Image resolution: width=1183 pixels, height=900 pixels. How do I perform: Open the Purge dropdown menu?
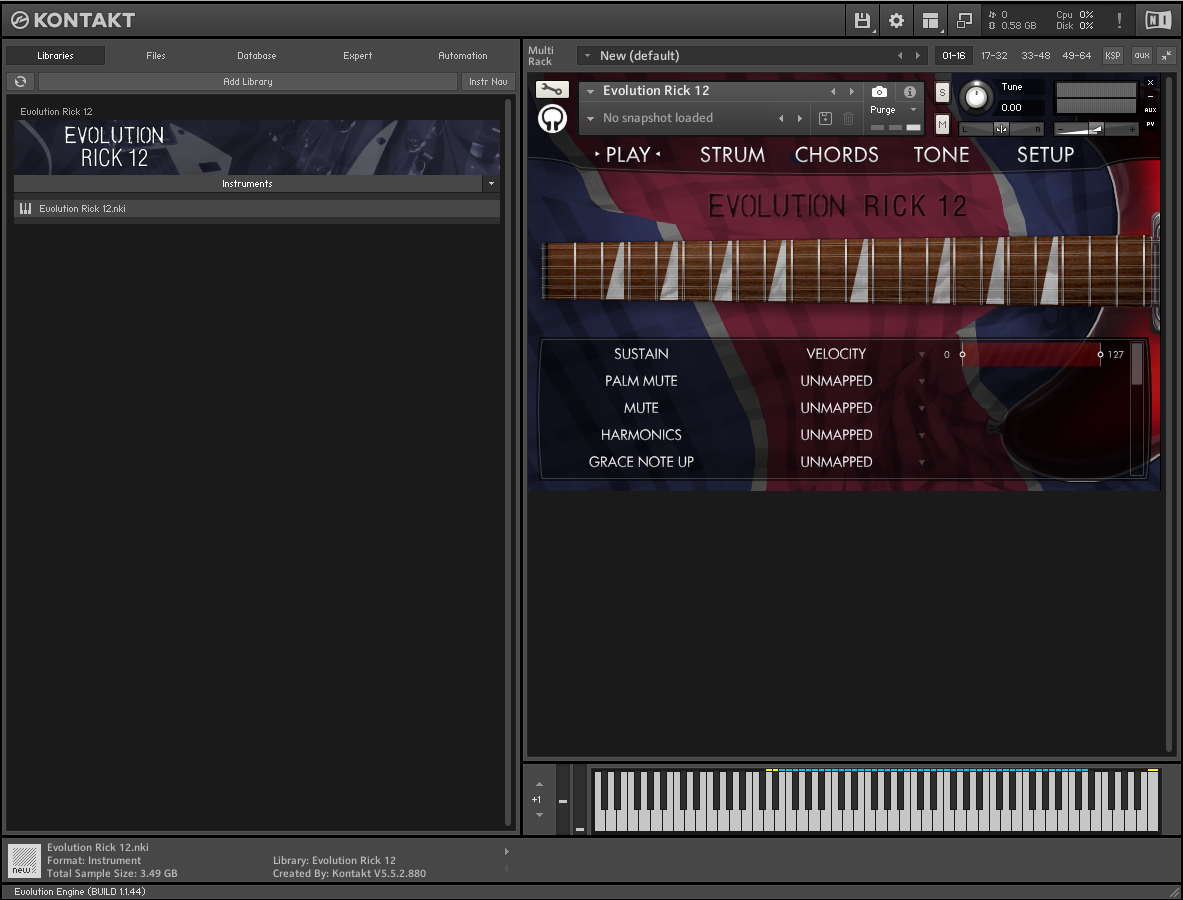point(914,110)
